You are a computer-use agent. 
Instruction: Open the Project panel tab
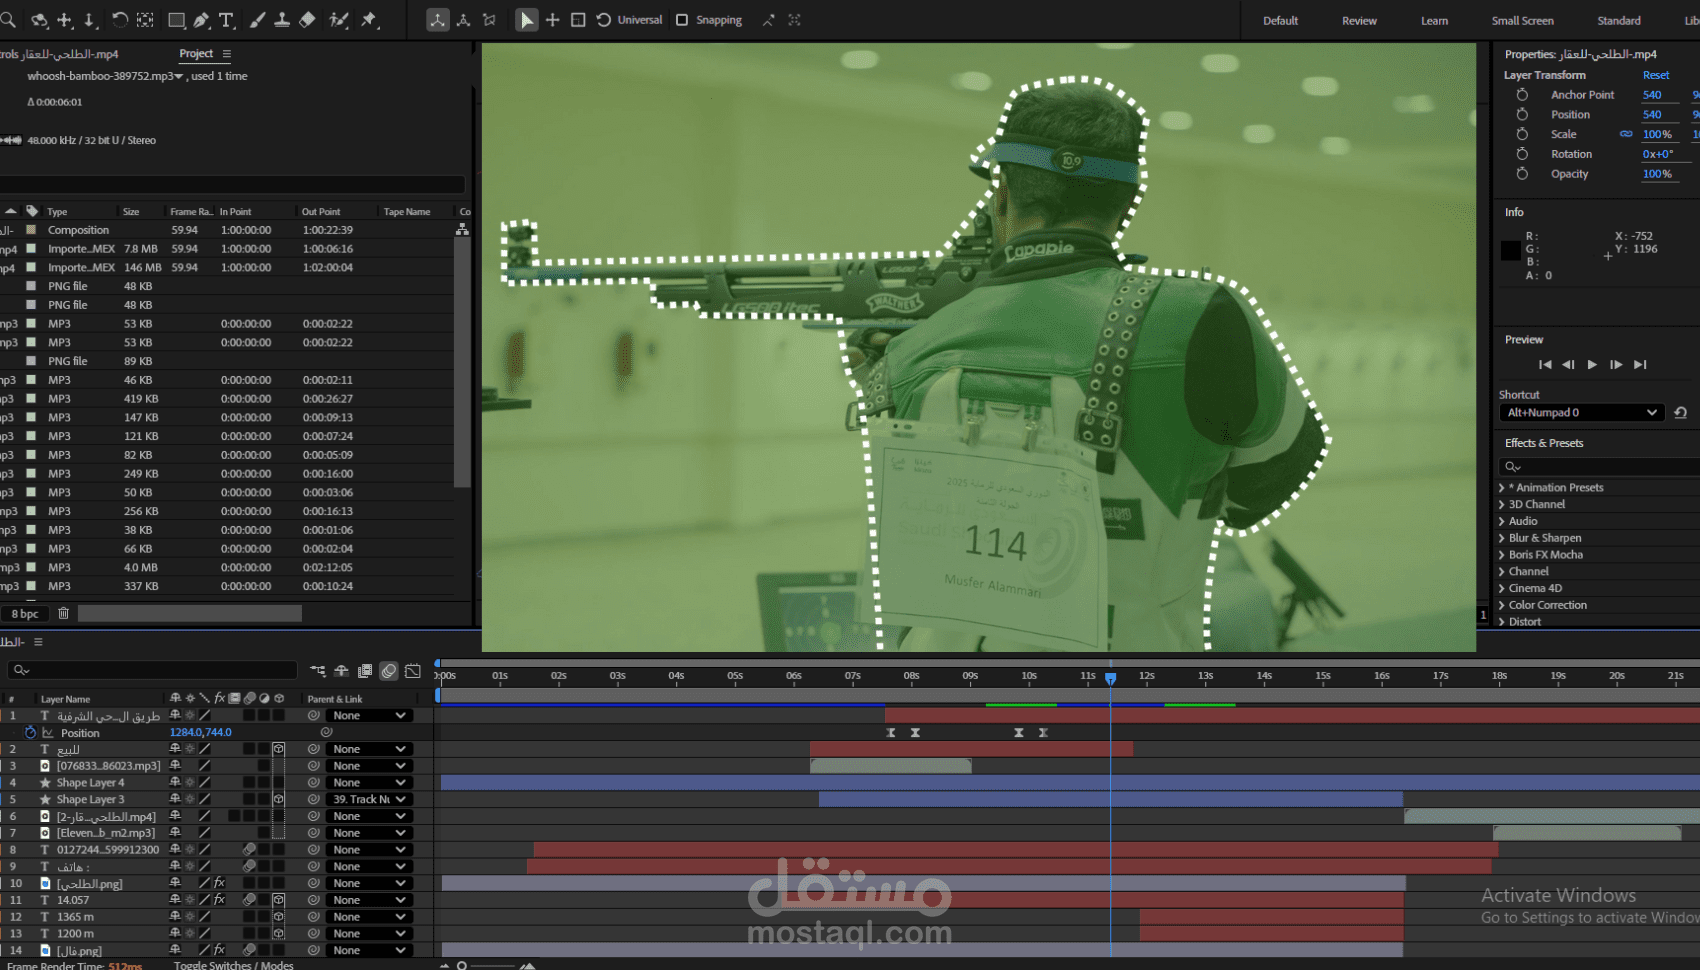click(x=196, y=54)
